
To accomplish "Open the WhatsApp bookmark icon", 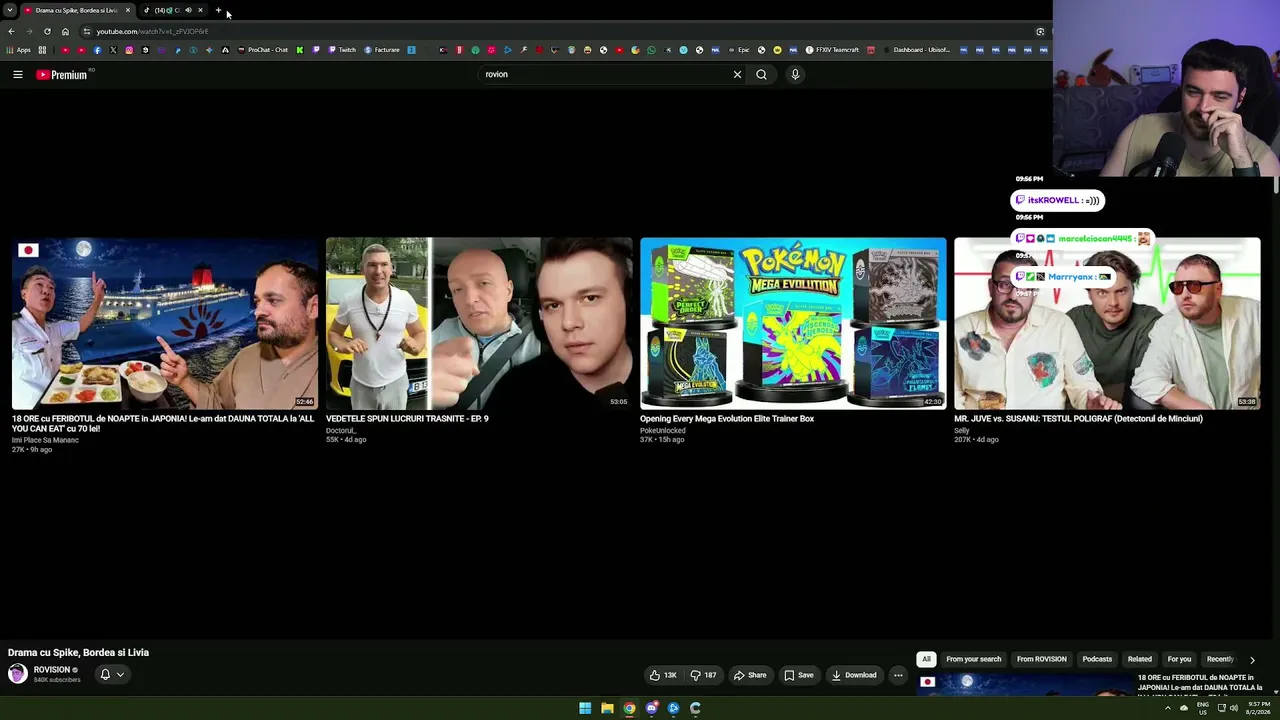I will 652,50.
